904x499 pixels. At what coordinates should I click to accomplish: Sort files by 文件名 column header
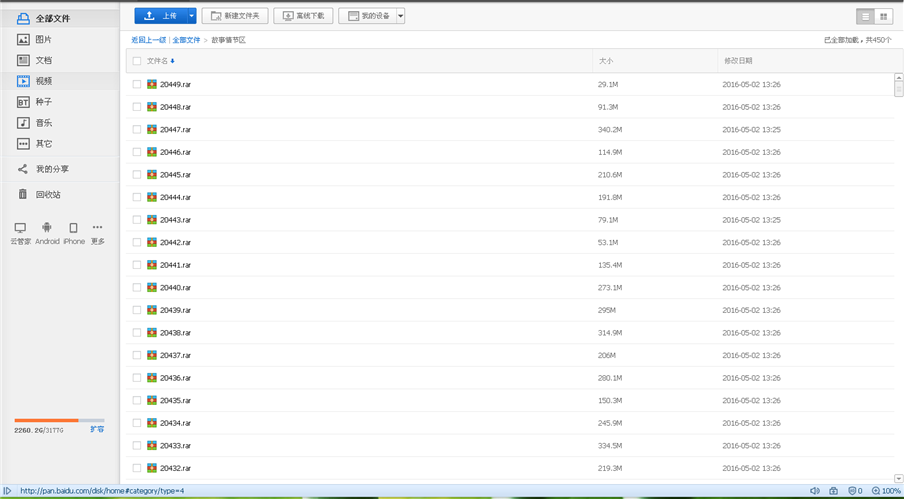click(x=160, y=61)
